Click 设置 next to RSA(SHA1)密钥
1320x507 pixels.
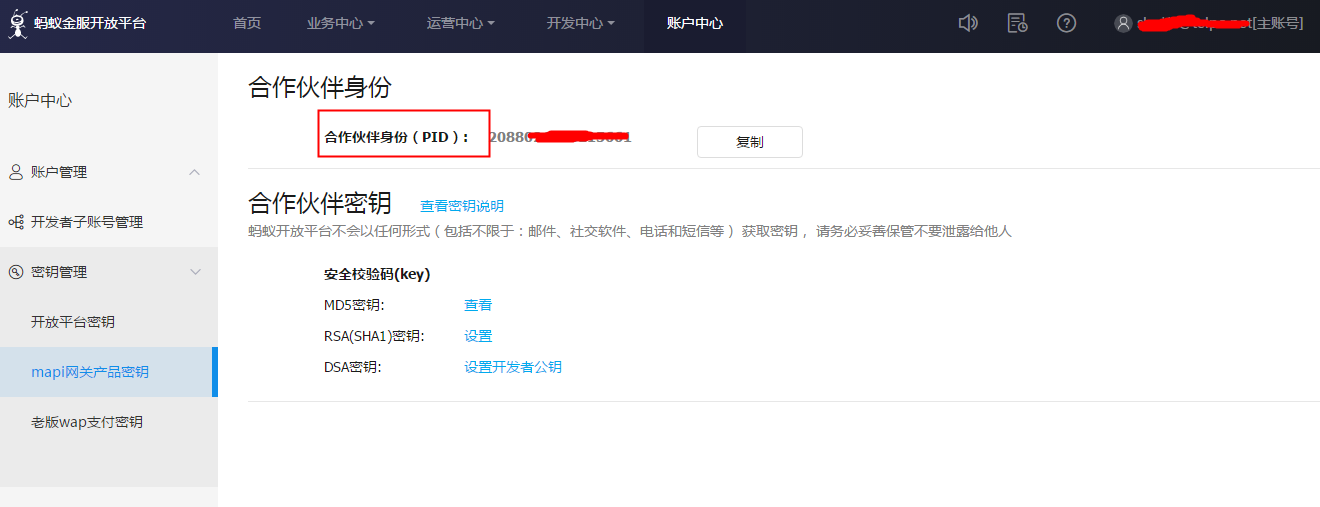pos(478,336)
